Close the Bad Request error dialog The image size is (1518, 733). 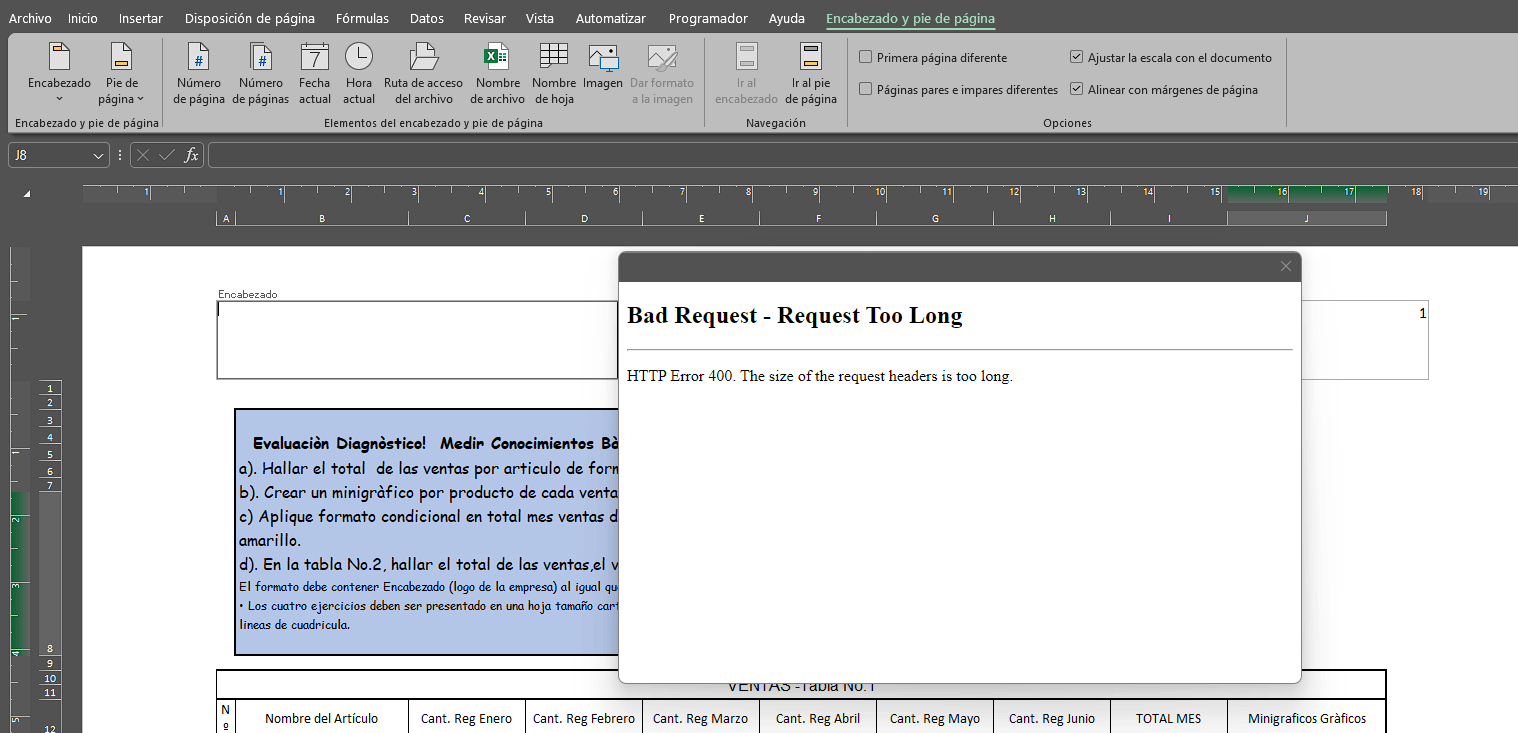point(1286,266)
